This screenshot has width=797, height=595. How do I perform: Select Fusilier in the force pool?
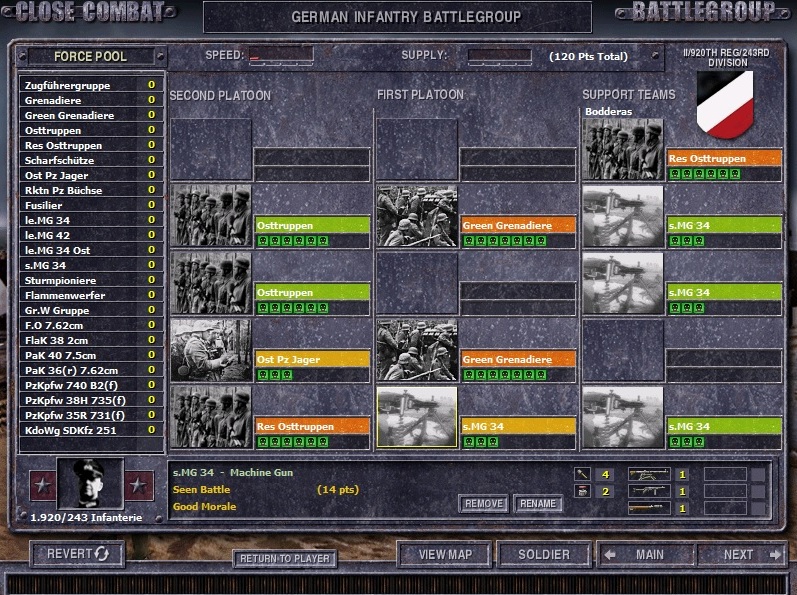[x=90, y=205]
